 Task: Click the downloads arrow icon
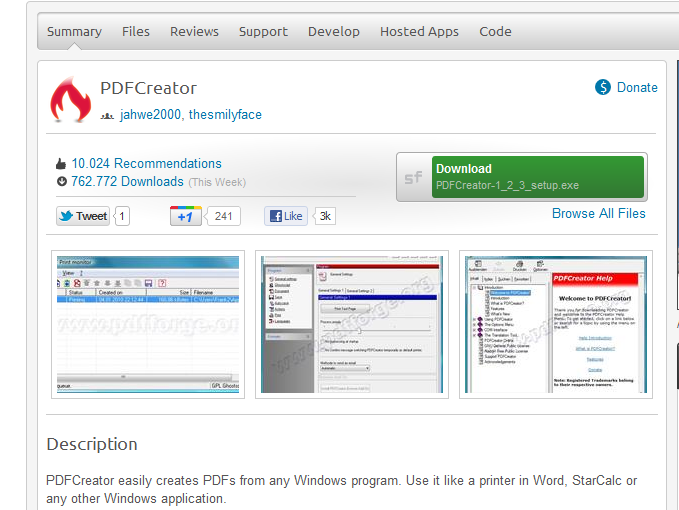point(61,181)
